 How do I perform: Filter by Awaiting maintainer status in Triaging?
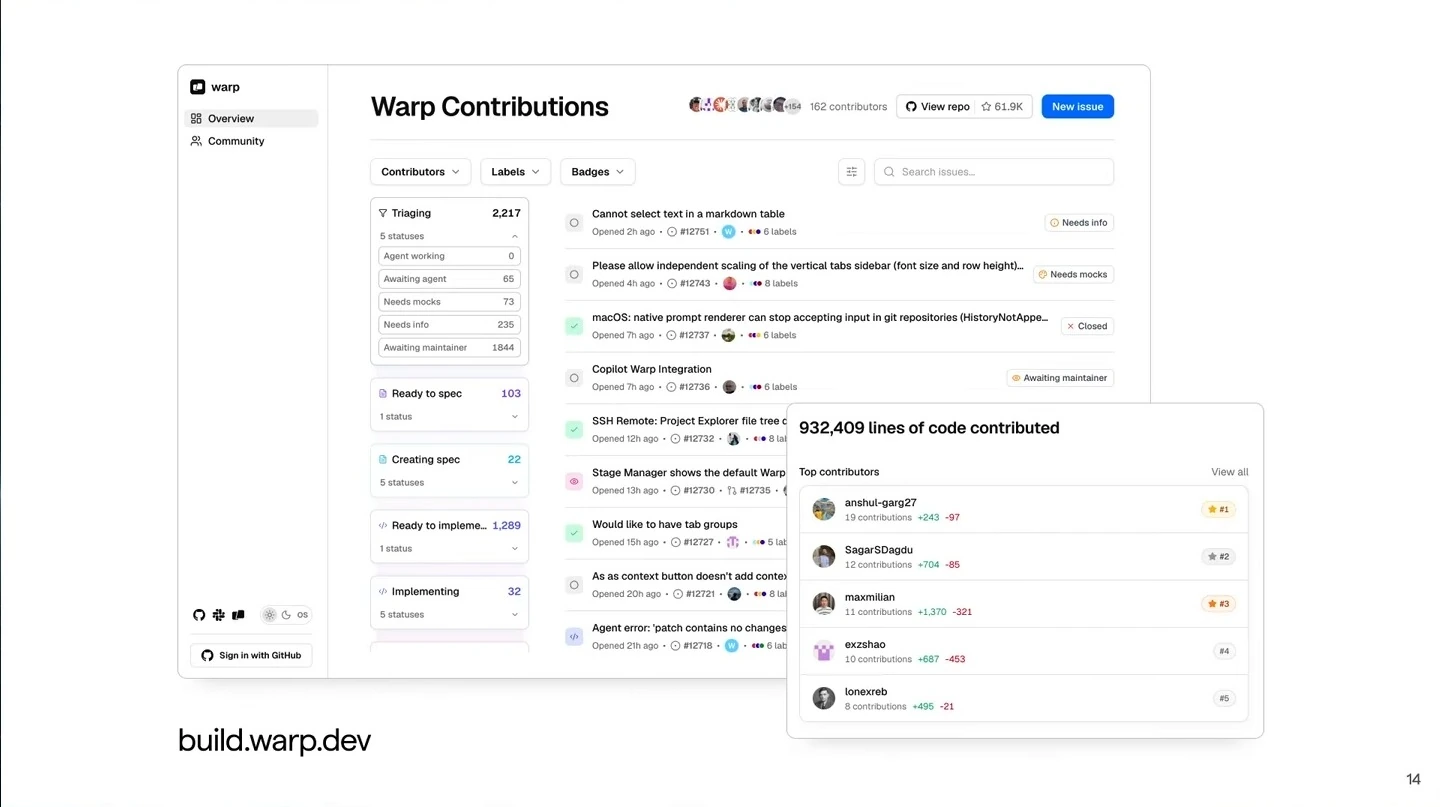[450, 348]
